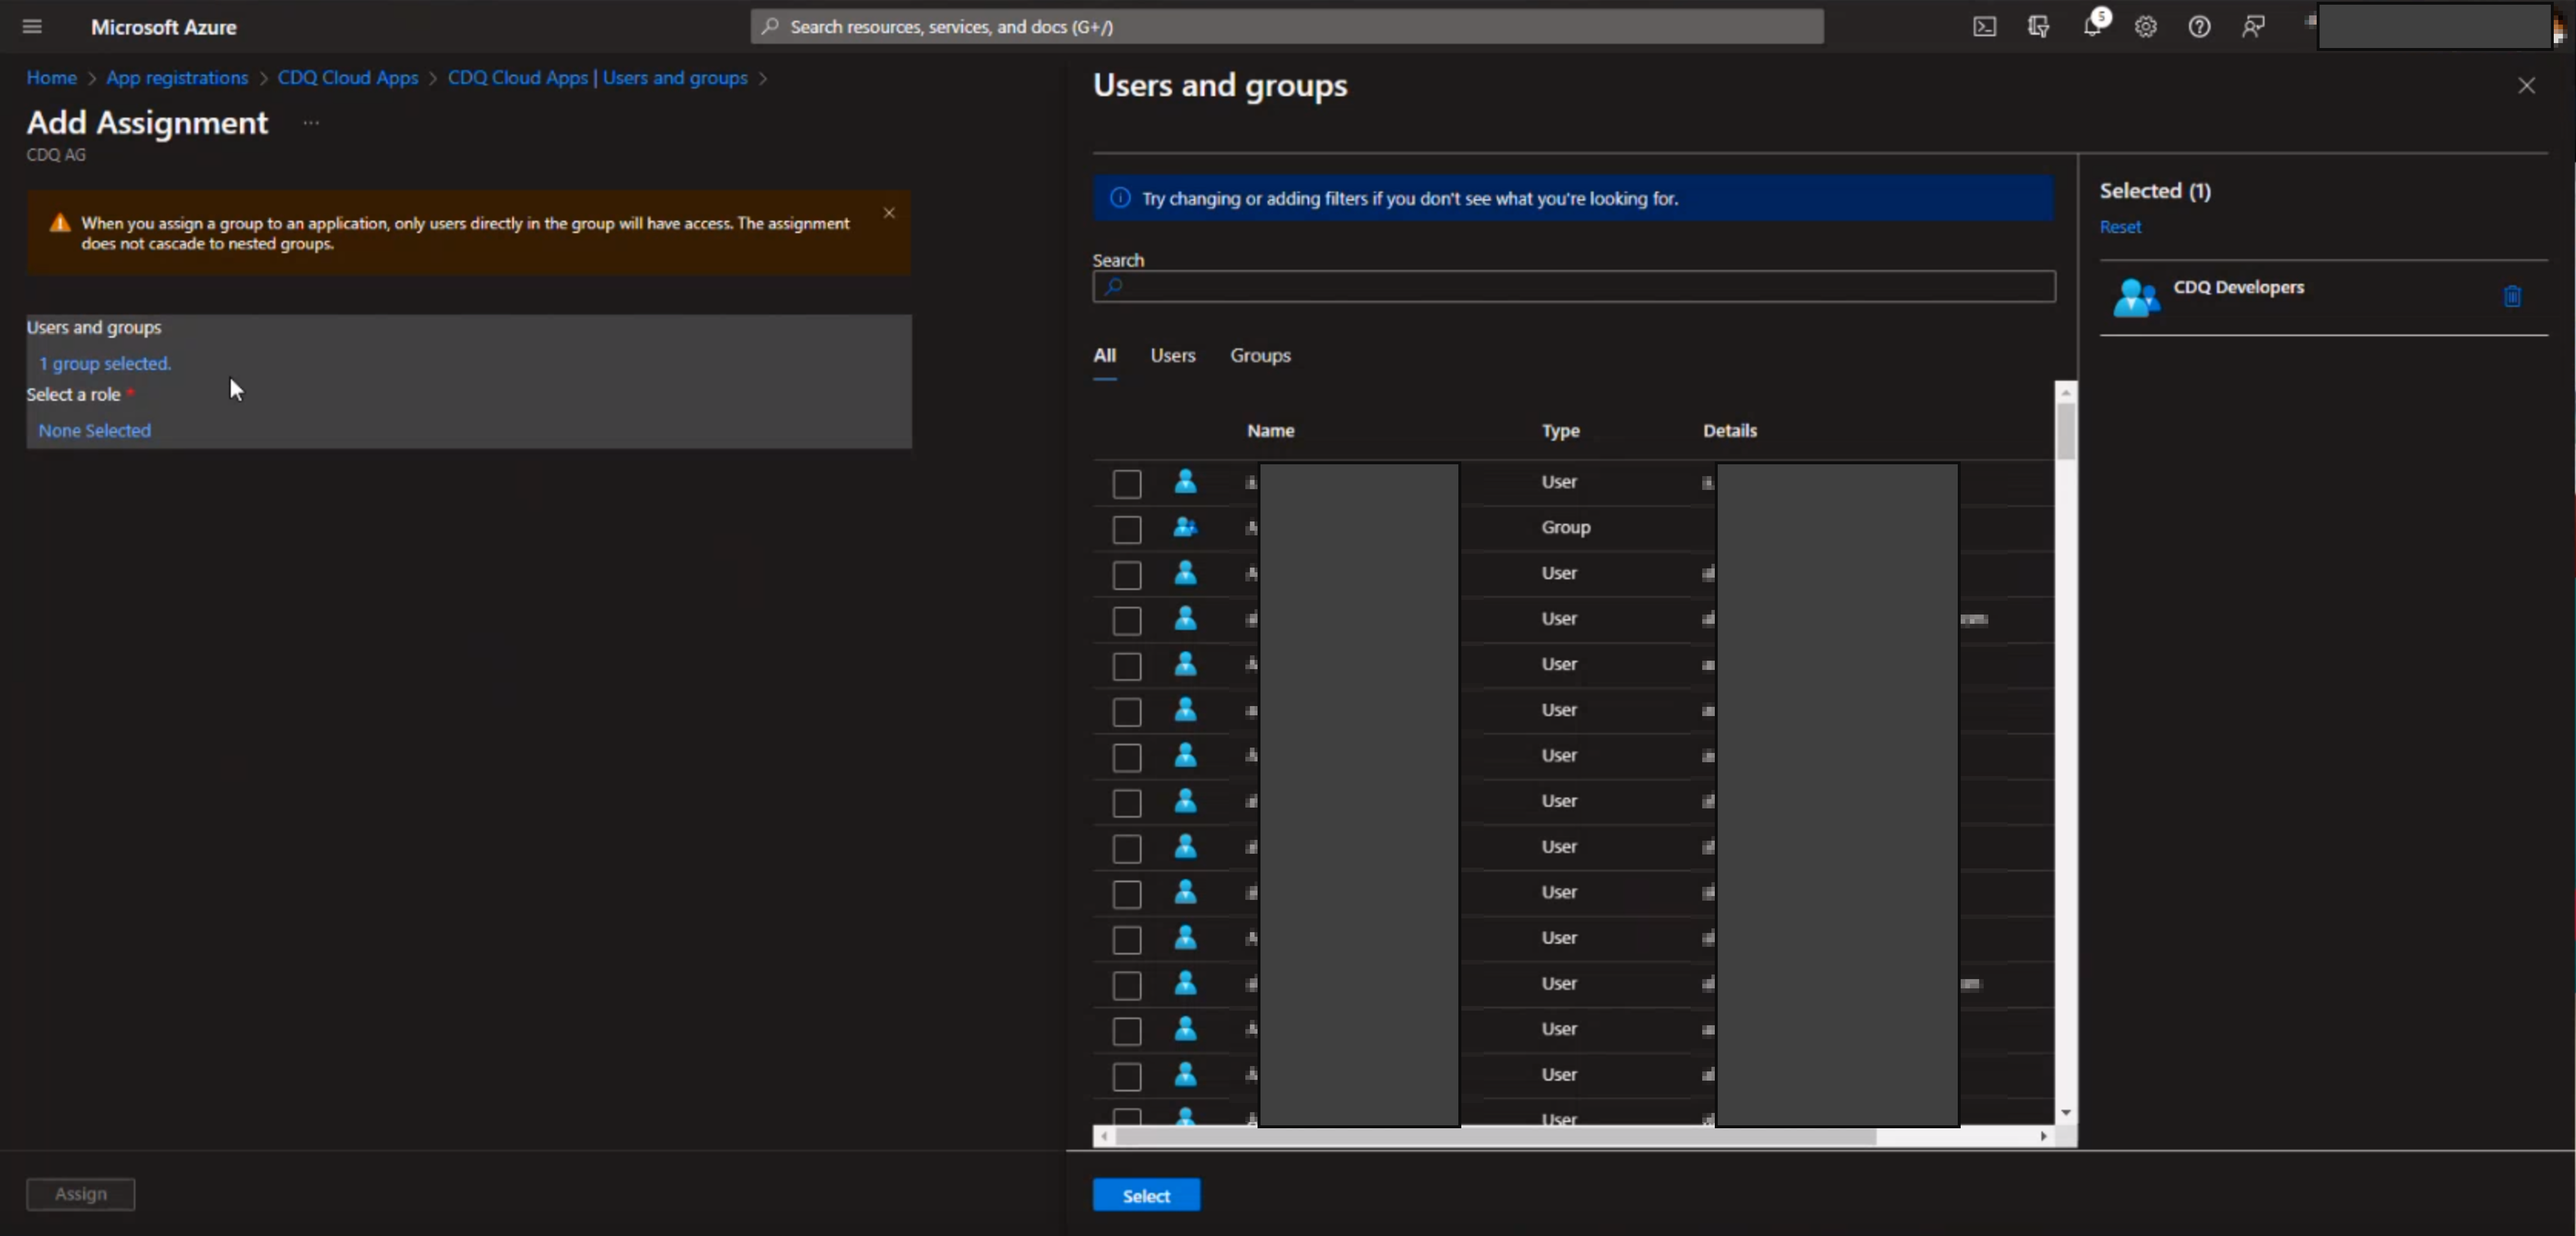
Task: Click the CDQ Developers group icon
Action: (x=2136, y=297)
